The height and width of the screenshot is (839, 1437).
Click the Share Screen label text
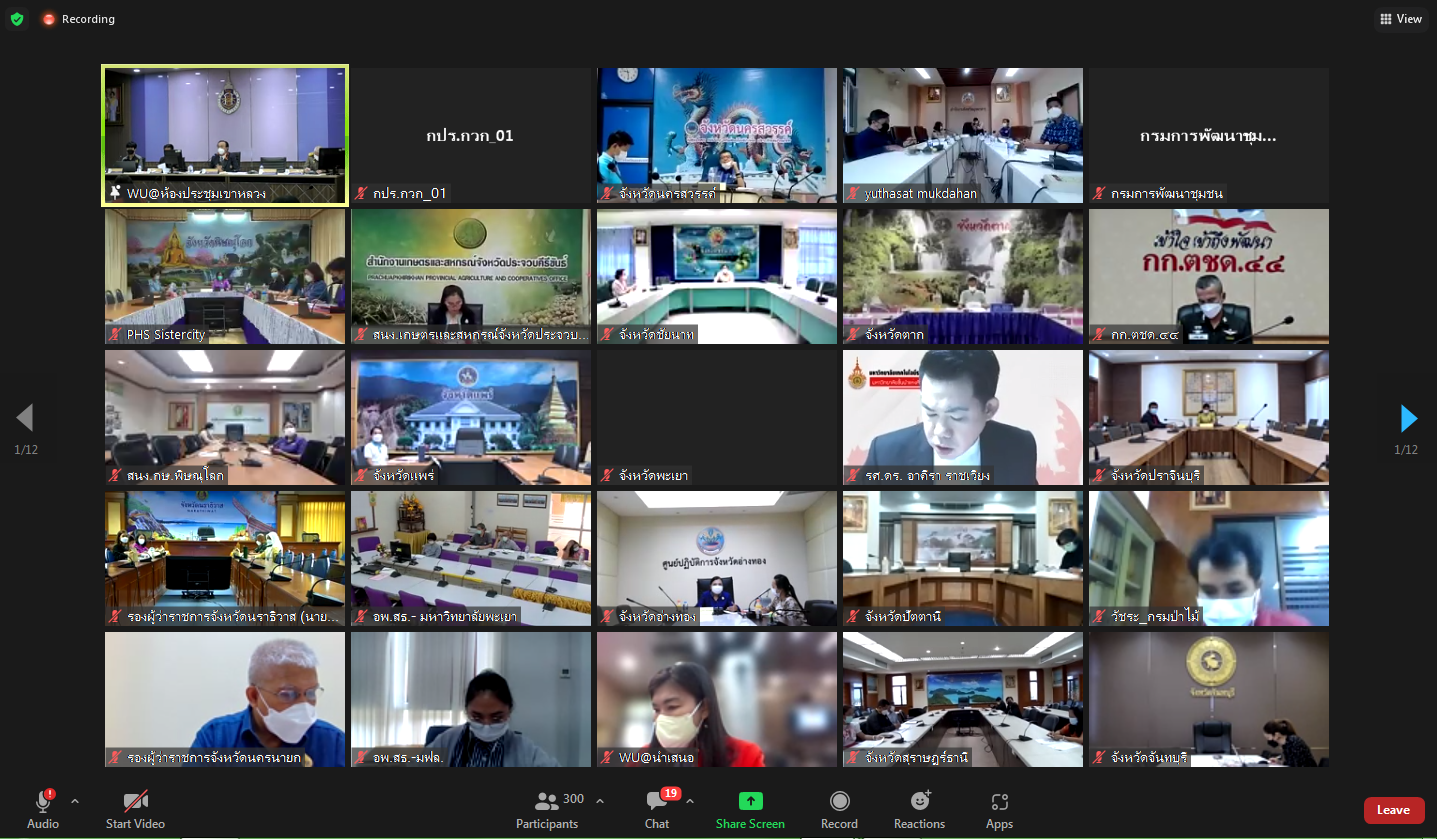pyautogui.click(x=750, y=824)
